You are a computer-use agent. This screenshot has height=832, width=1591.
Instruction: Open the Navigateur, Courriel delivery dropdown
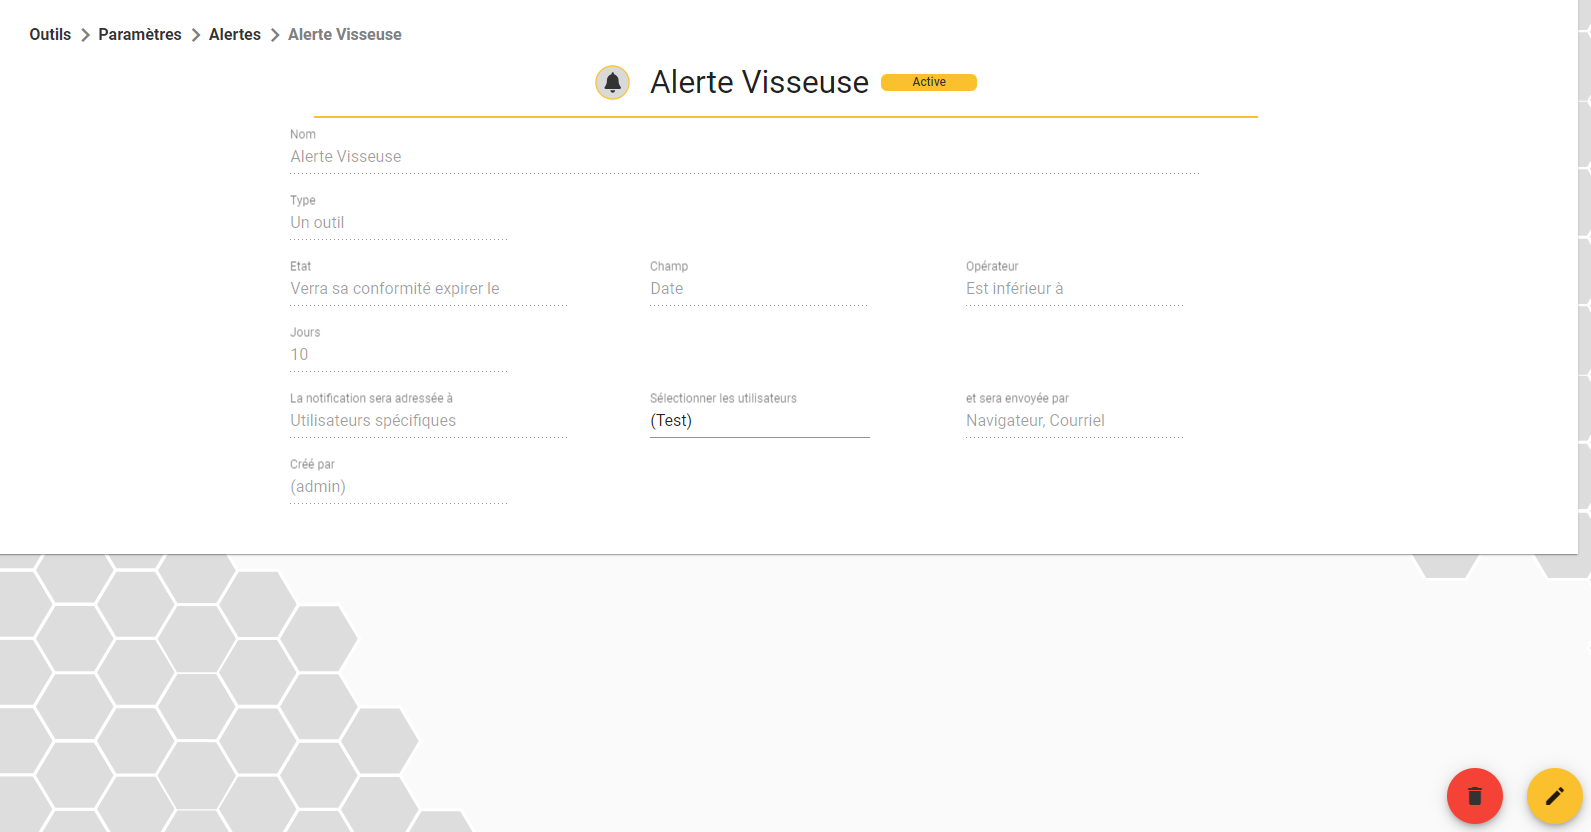1074,421
